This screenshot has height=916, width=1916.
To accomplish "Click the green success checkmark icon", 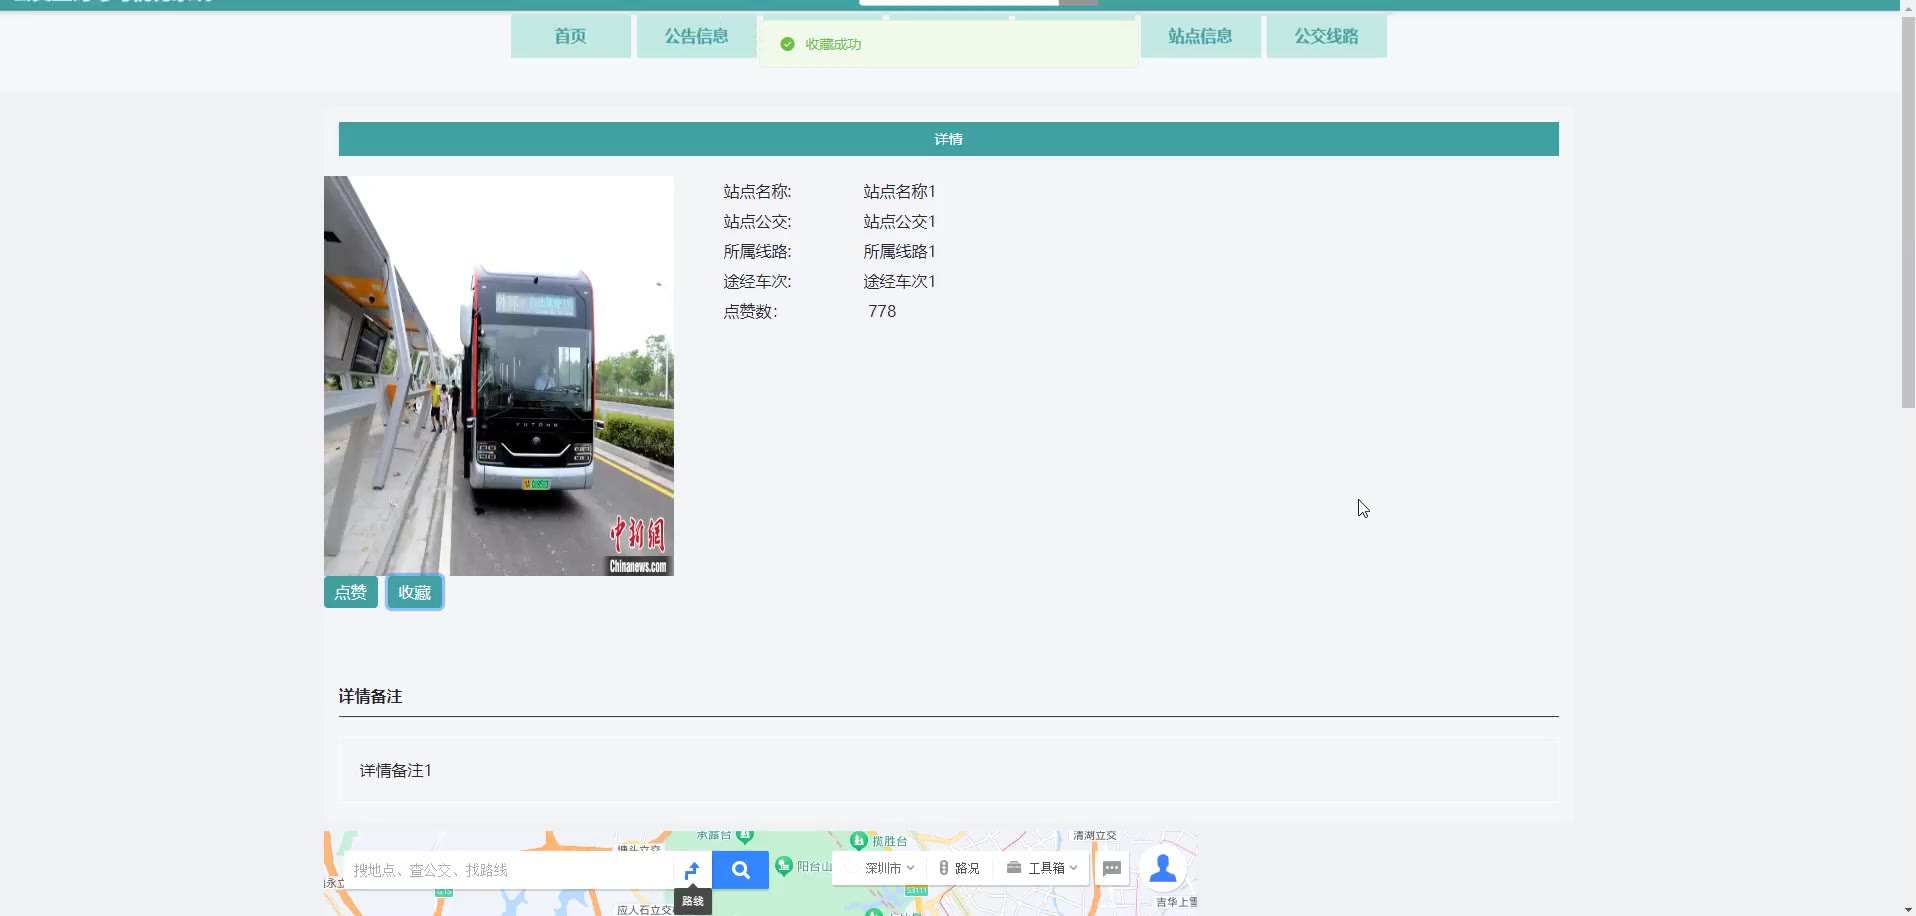I will coord(787,44).
